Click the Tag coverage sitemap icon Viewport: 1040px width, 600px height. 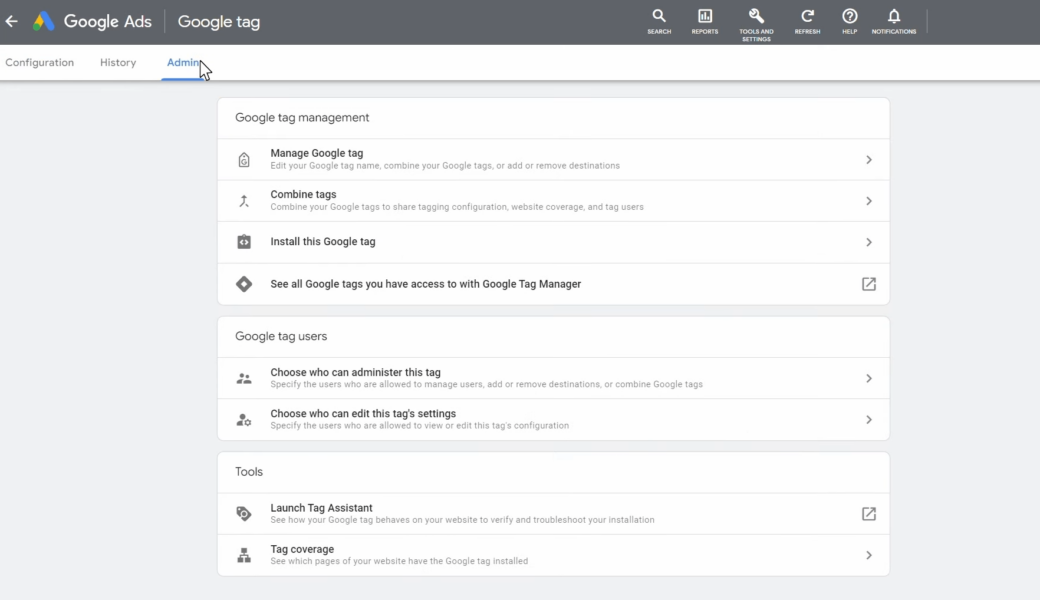[243, 554]
